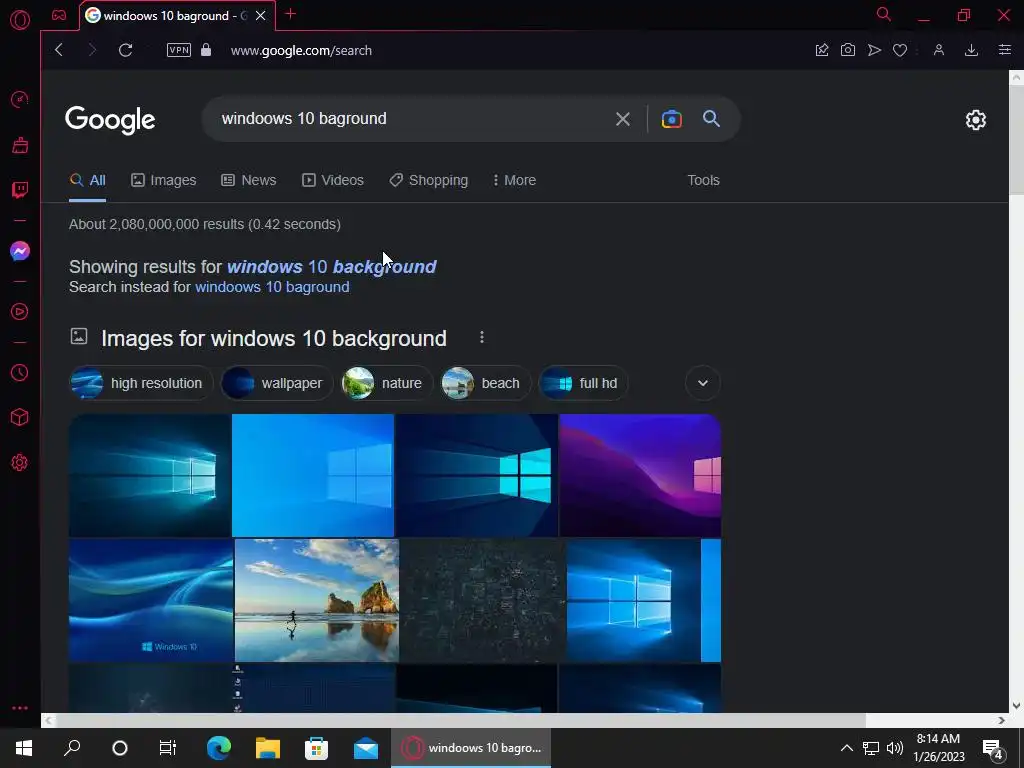Open File Explorer from taskbar

tap(268, 748)
